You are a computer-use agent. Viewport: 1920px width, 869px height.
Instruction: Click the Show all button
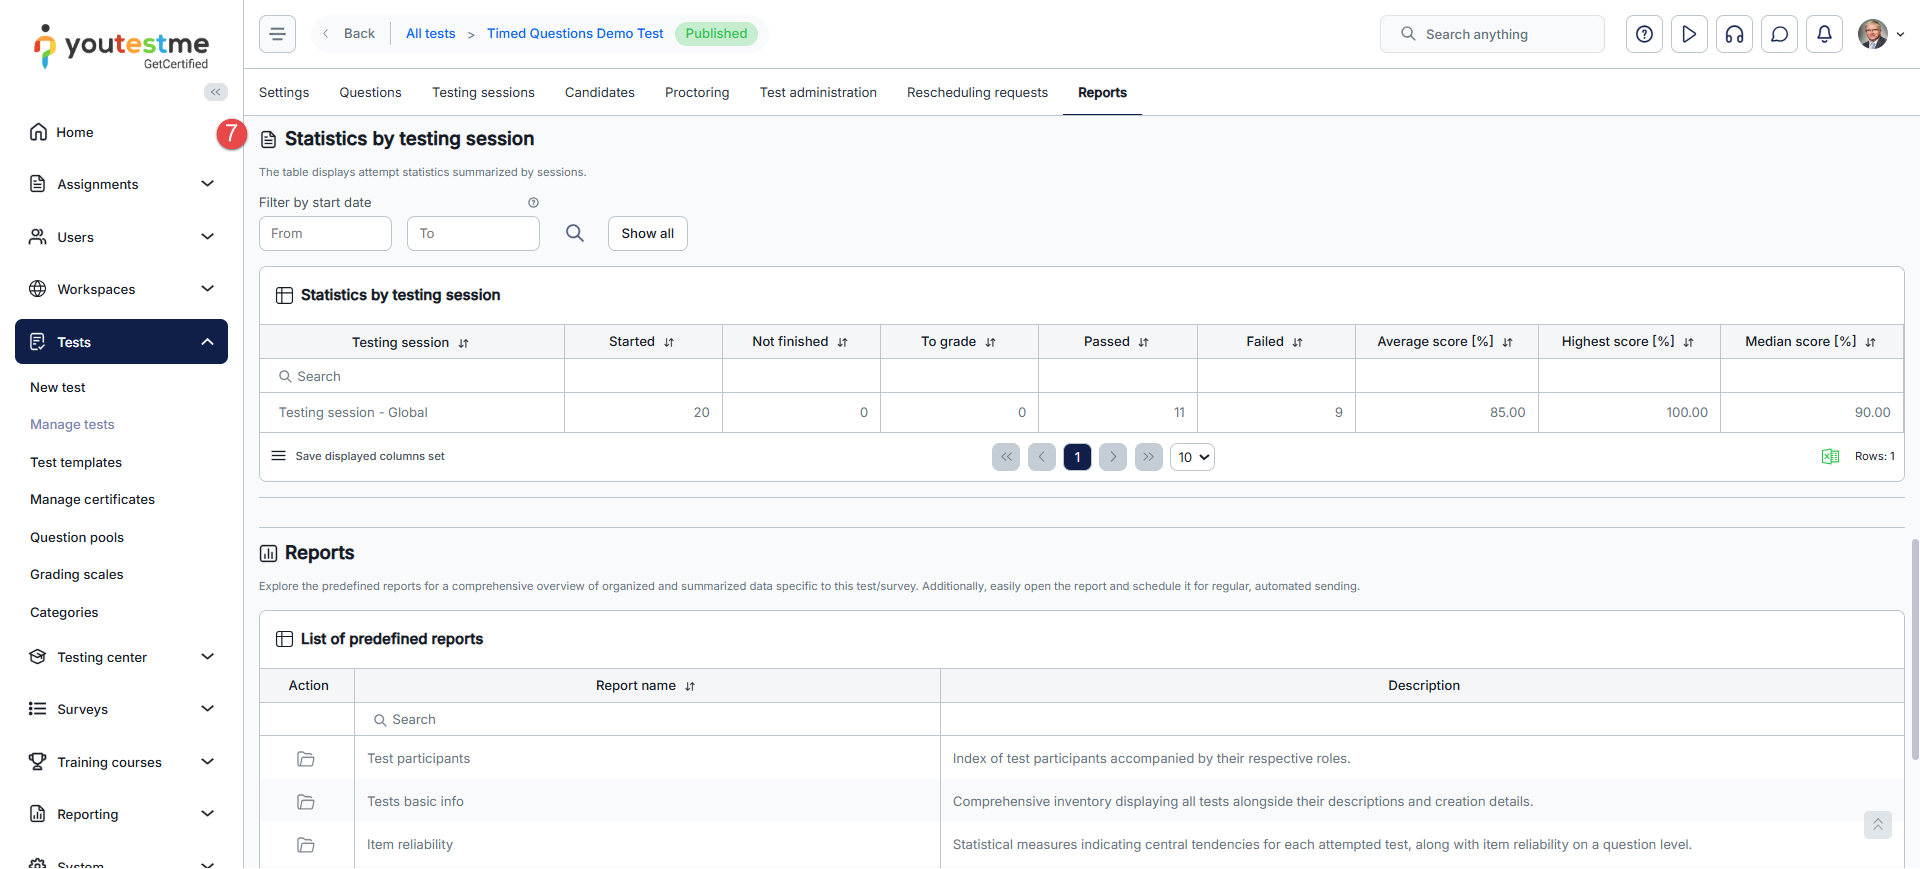point(647,233)
